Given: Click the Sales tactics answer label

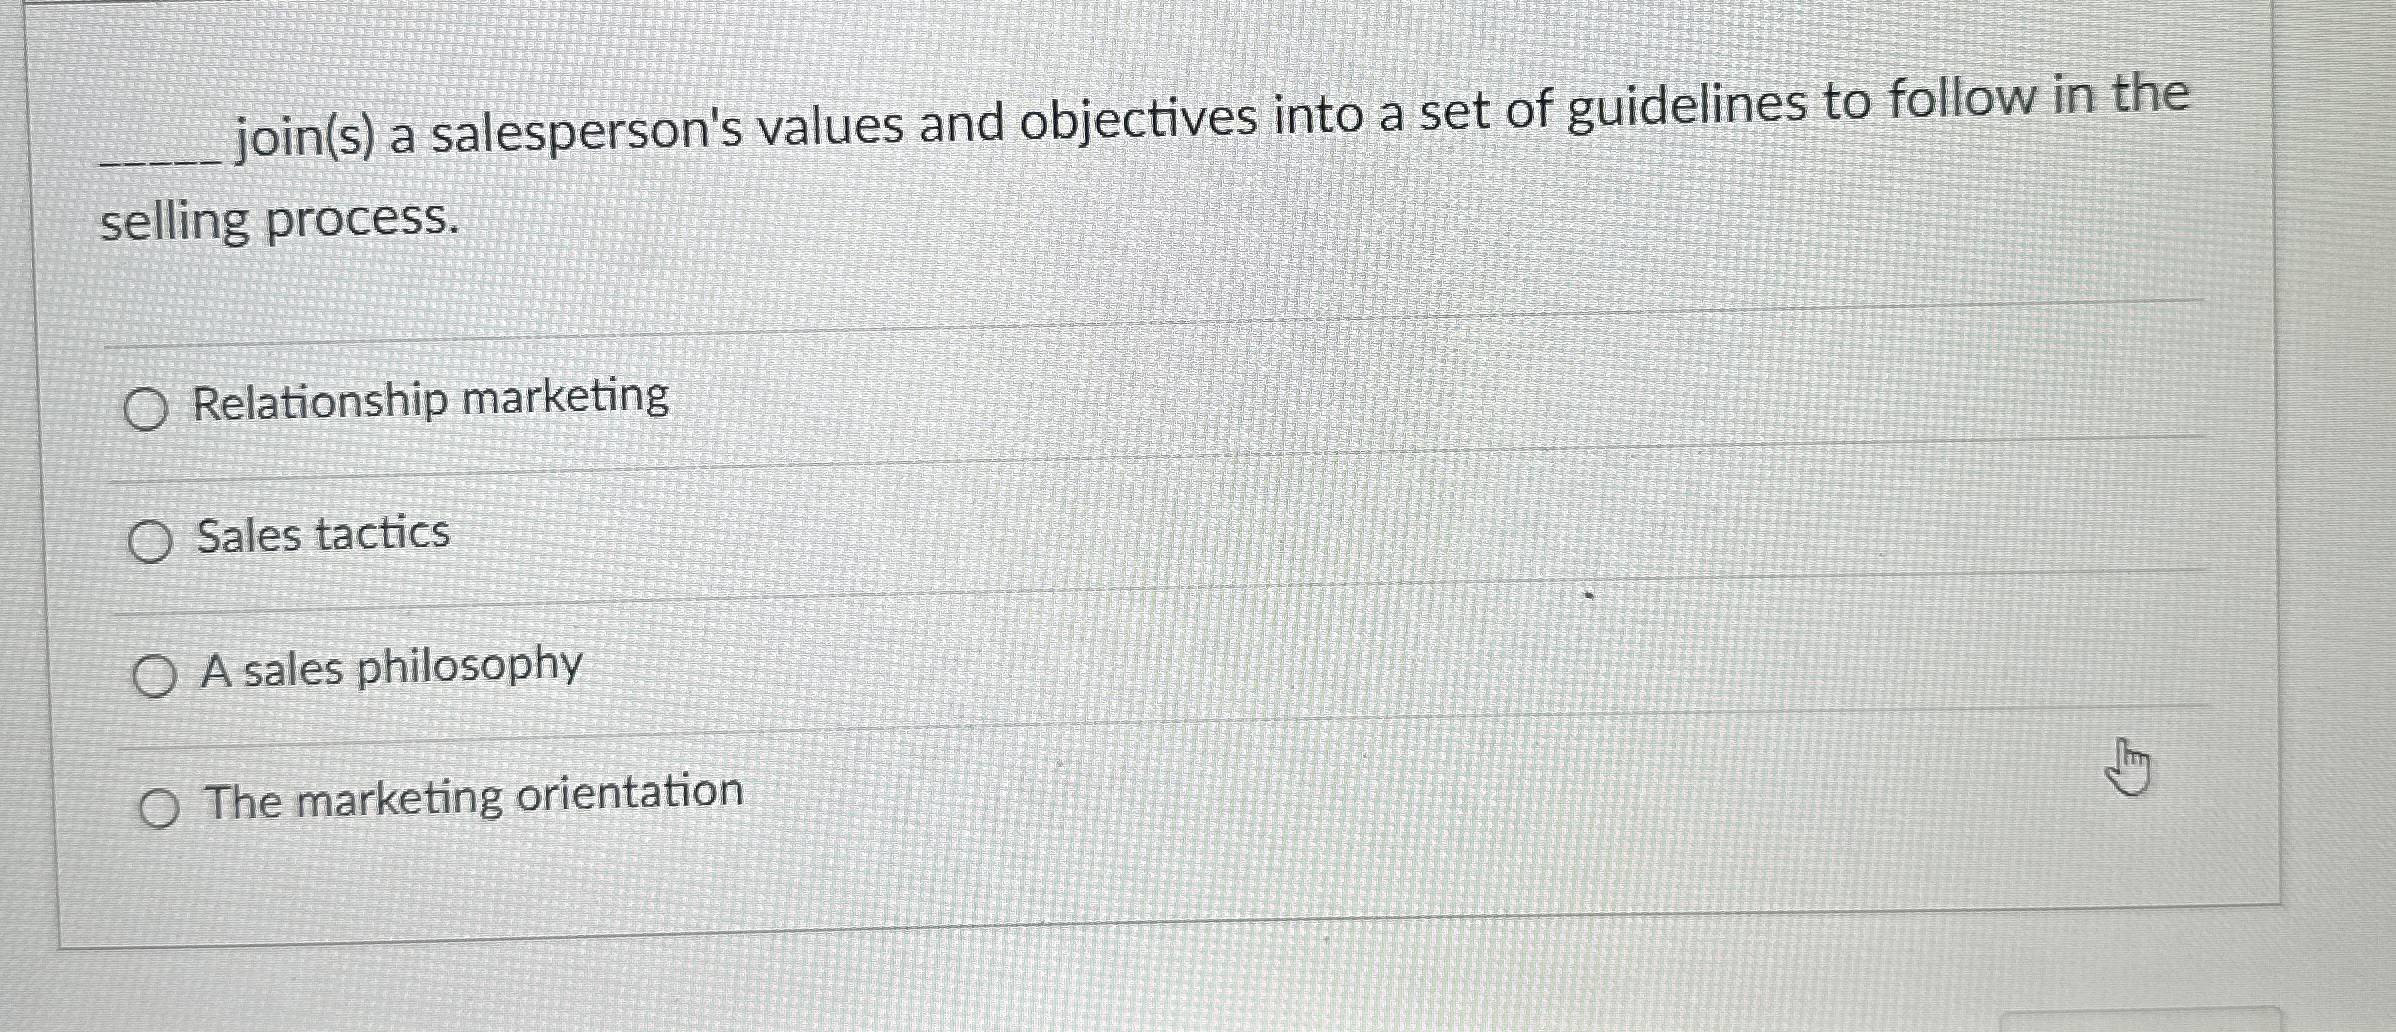Looking at the screenshot, I should [x=323, y=533].
